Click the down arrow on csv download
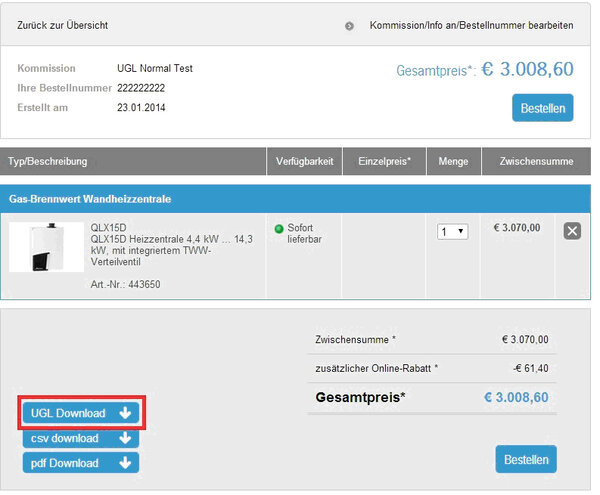 click(x=124, y=438)
